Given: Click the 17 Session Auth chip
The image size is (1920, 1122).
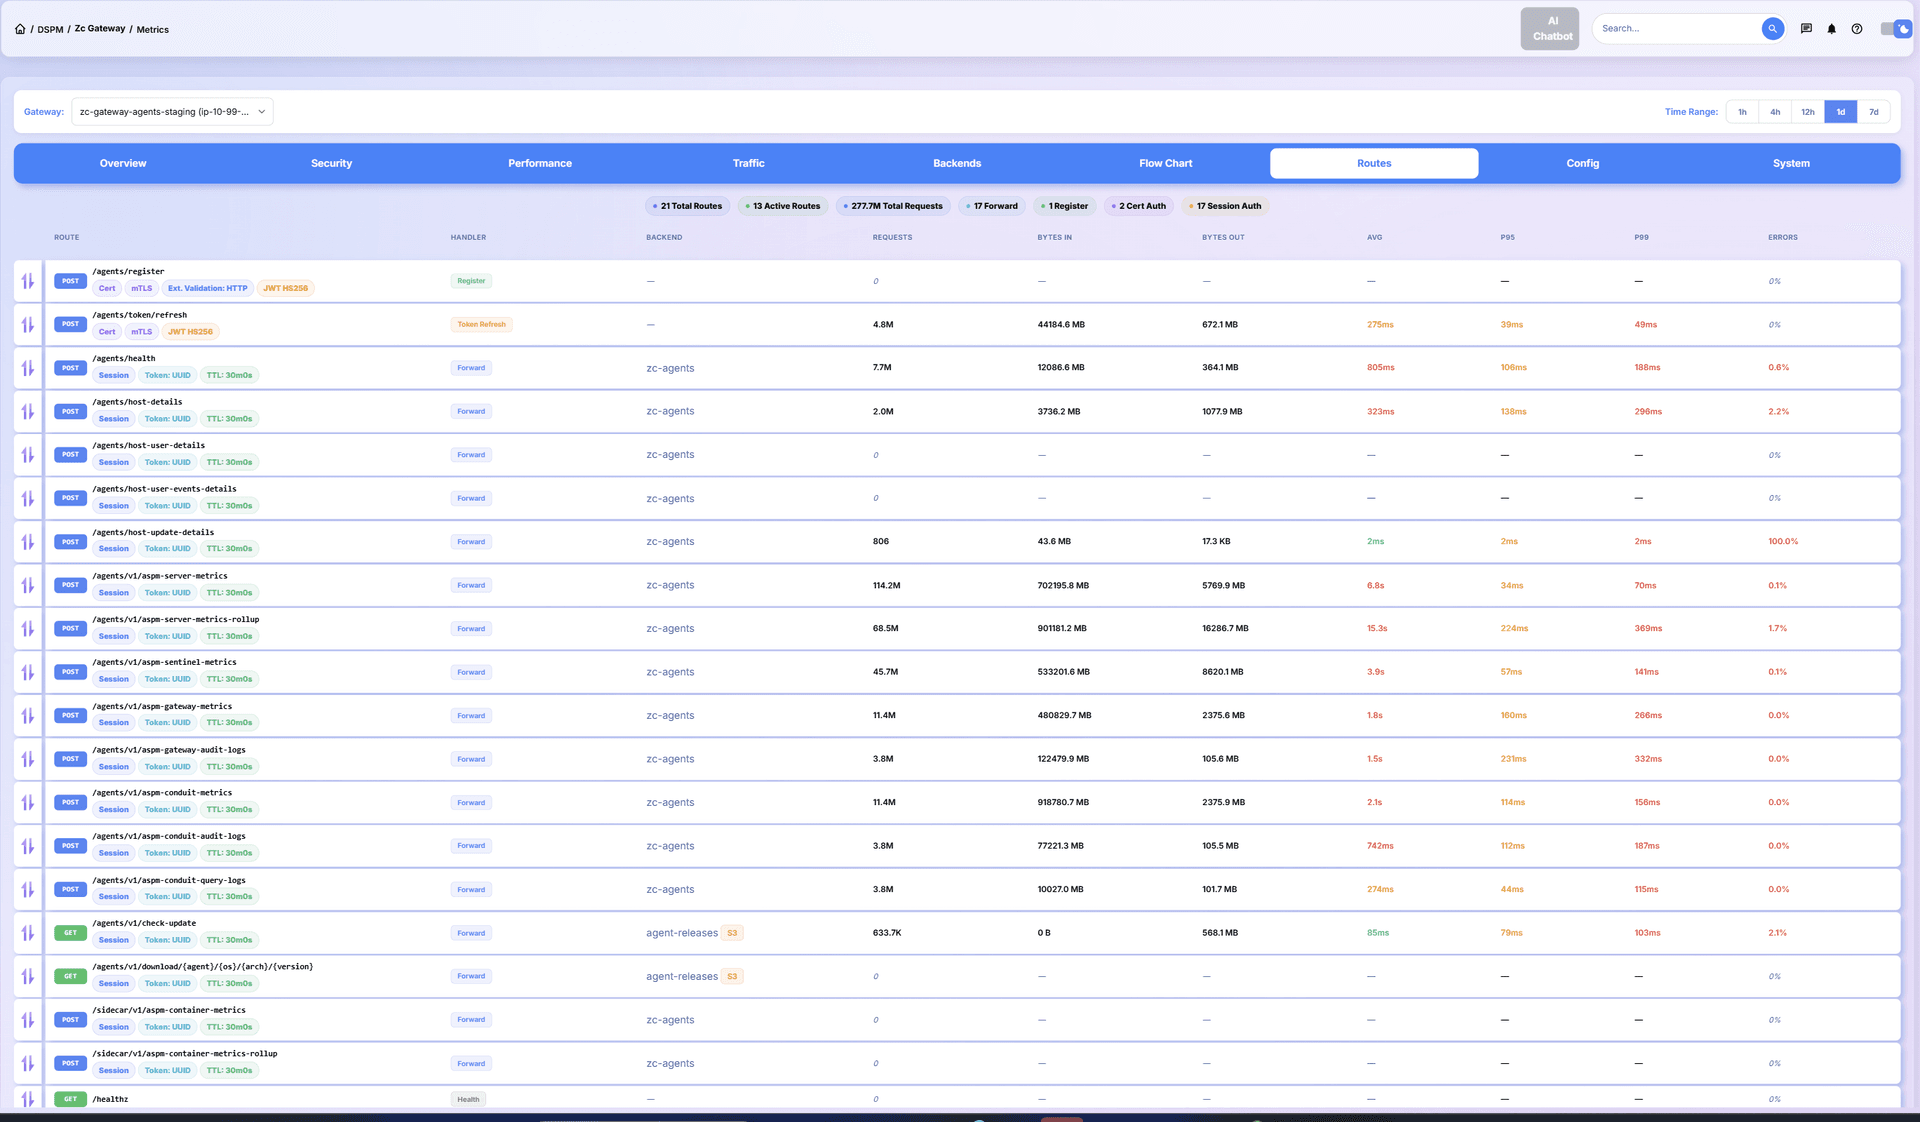Looking at the screenshot, I should (x=1225, y=206).
